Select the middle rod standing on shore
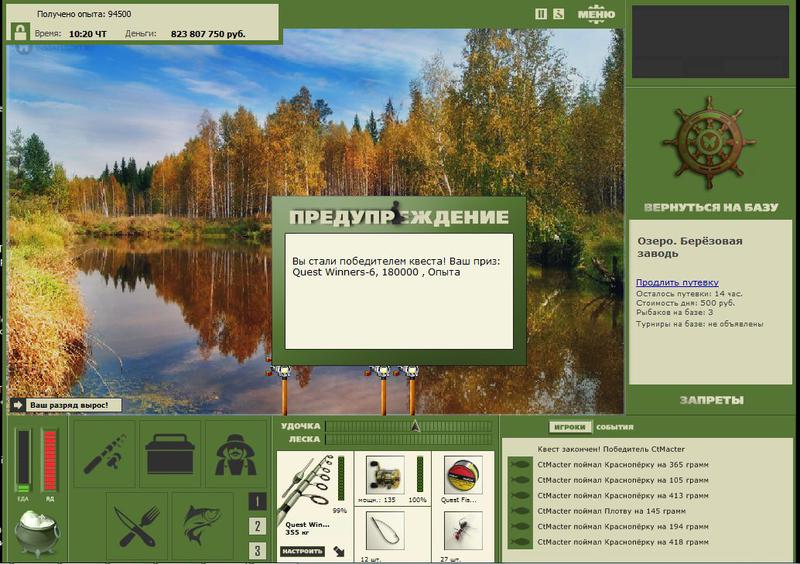 (383, 390)
